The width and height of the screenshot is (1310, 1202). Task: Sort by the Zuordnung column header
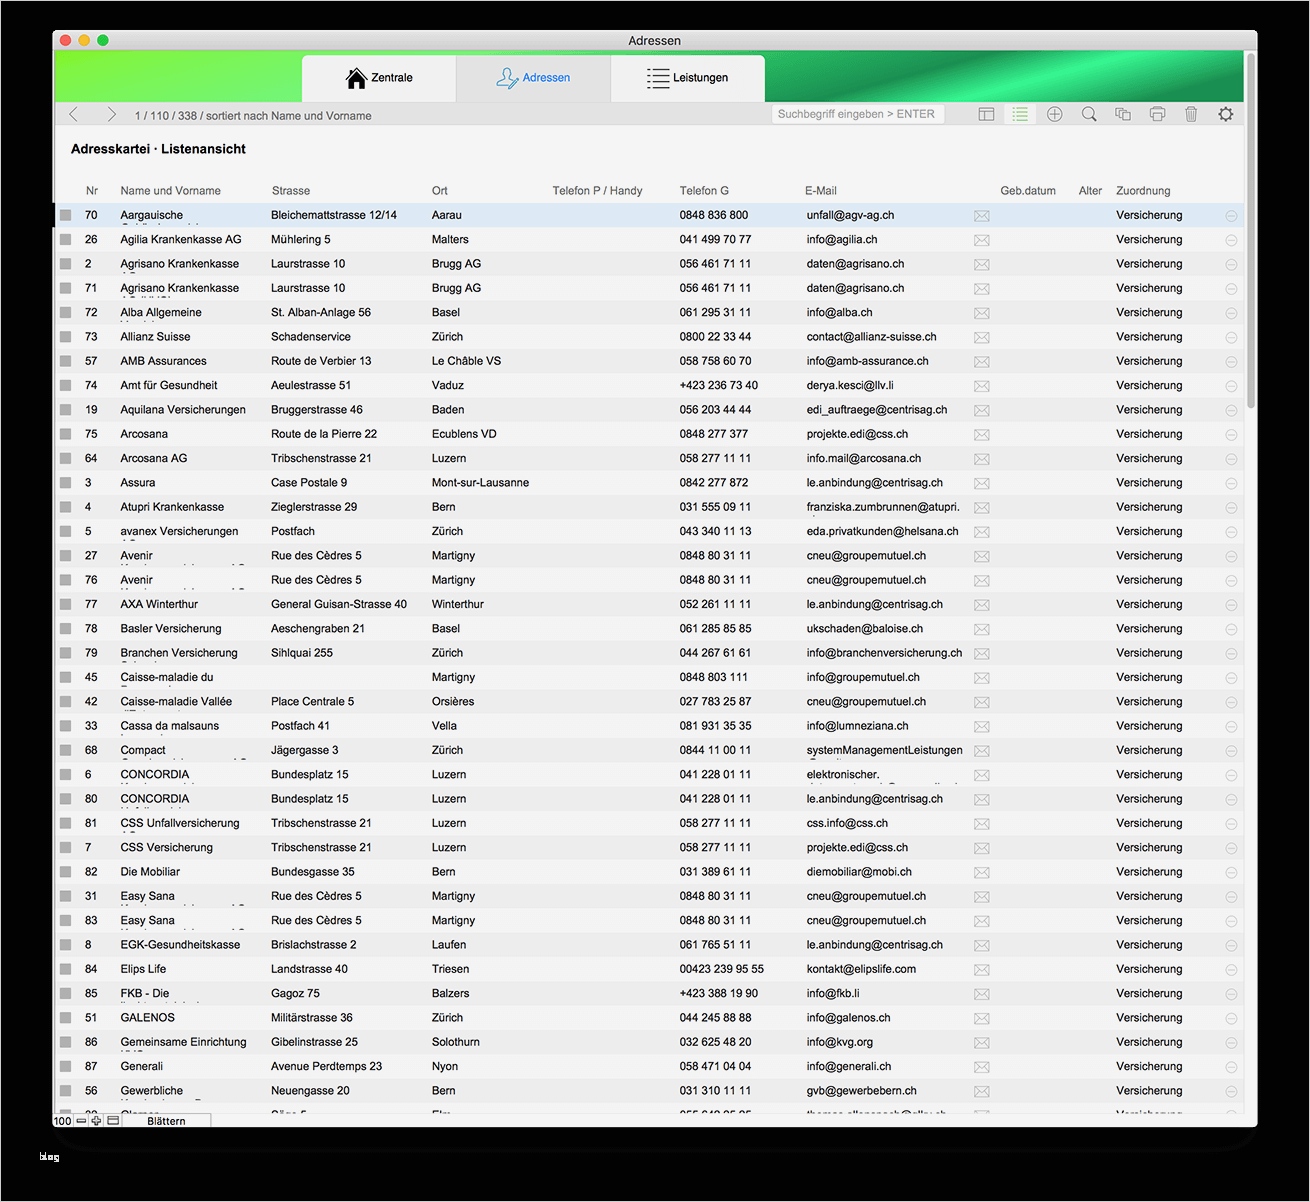[1143, 191]
